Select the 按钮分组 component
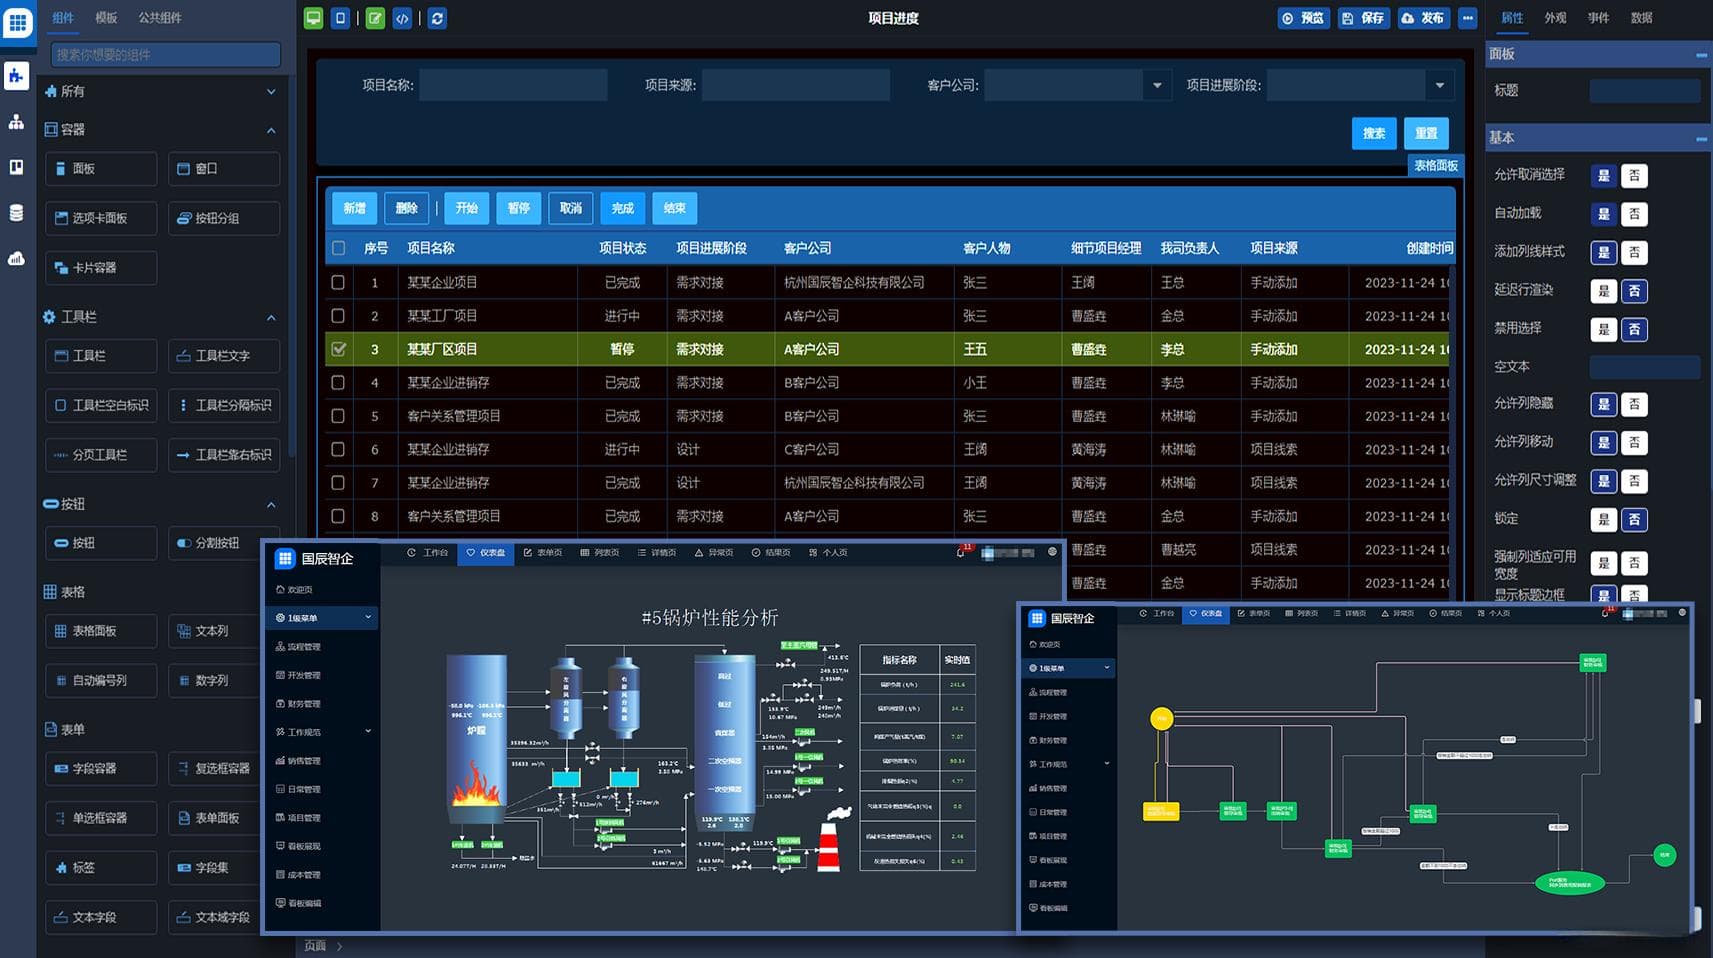 pos(224,218)
